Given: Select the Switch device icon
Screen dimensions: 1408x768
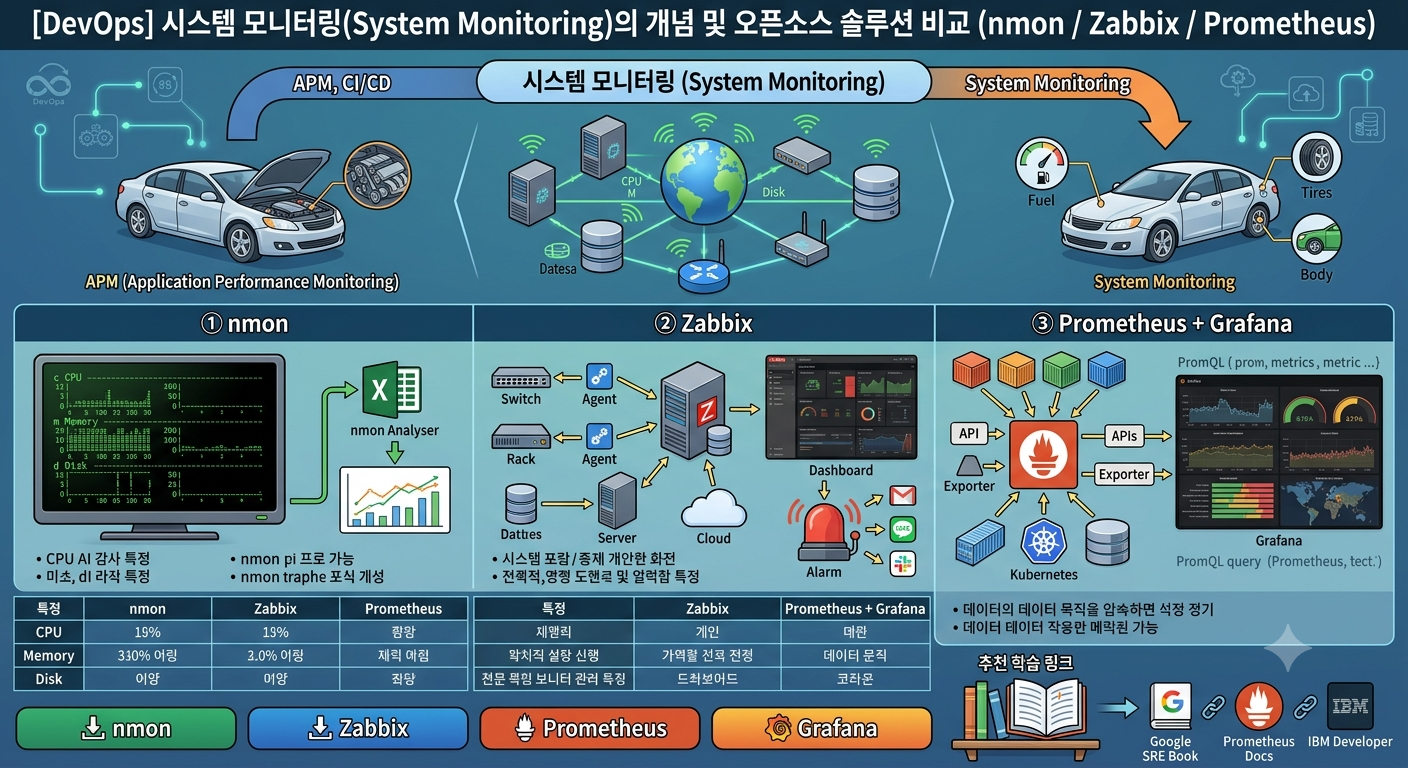Looking at the screenshot, I should [521, 378].
